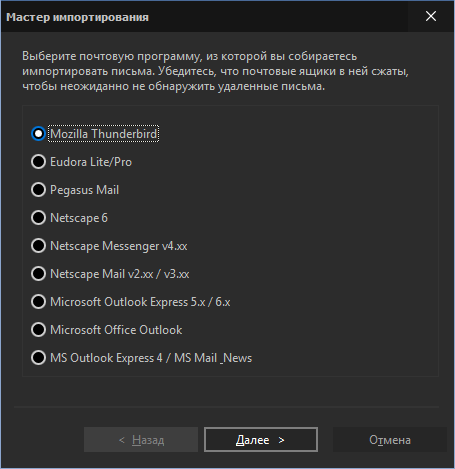Click the Pegasus Mail text label
Screen dimensions: 455x469
point(84,190)
